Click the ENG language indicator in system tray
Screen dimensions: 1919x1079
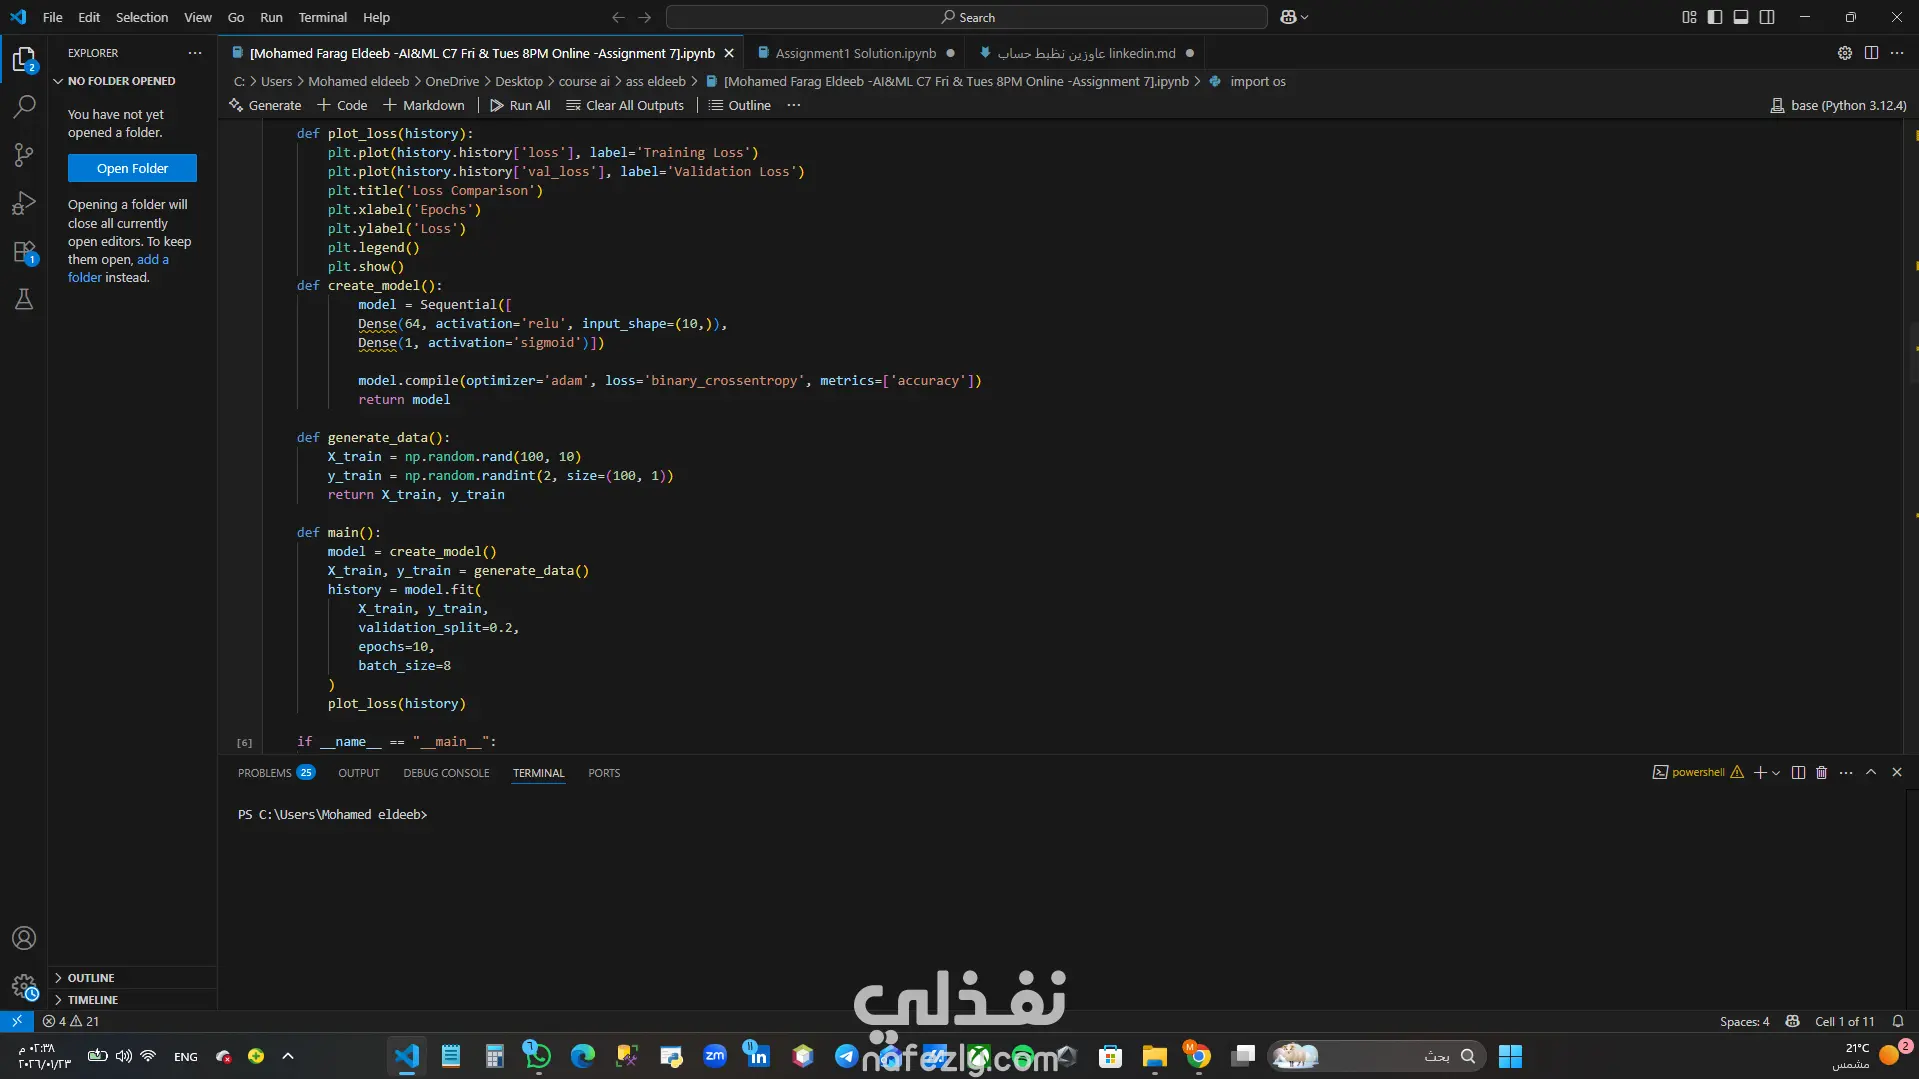pyautogui.click(x=185, y=1056)
